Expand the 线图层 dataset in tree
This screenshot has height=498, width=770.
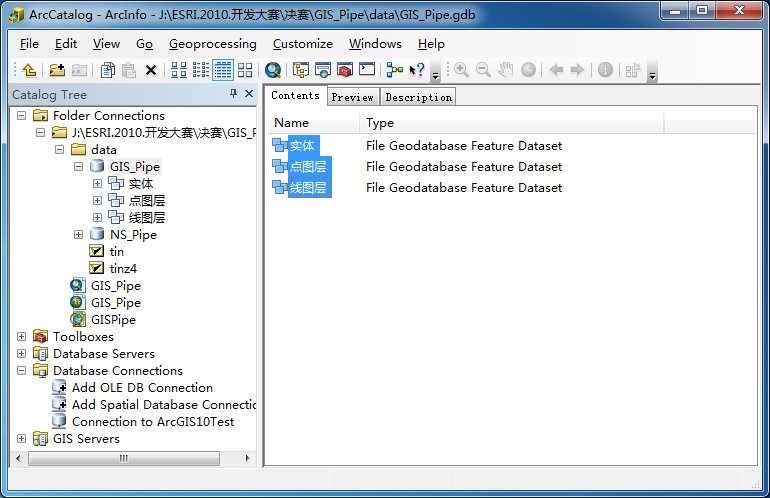(97, 218)
